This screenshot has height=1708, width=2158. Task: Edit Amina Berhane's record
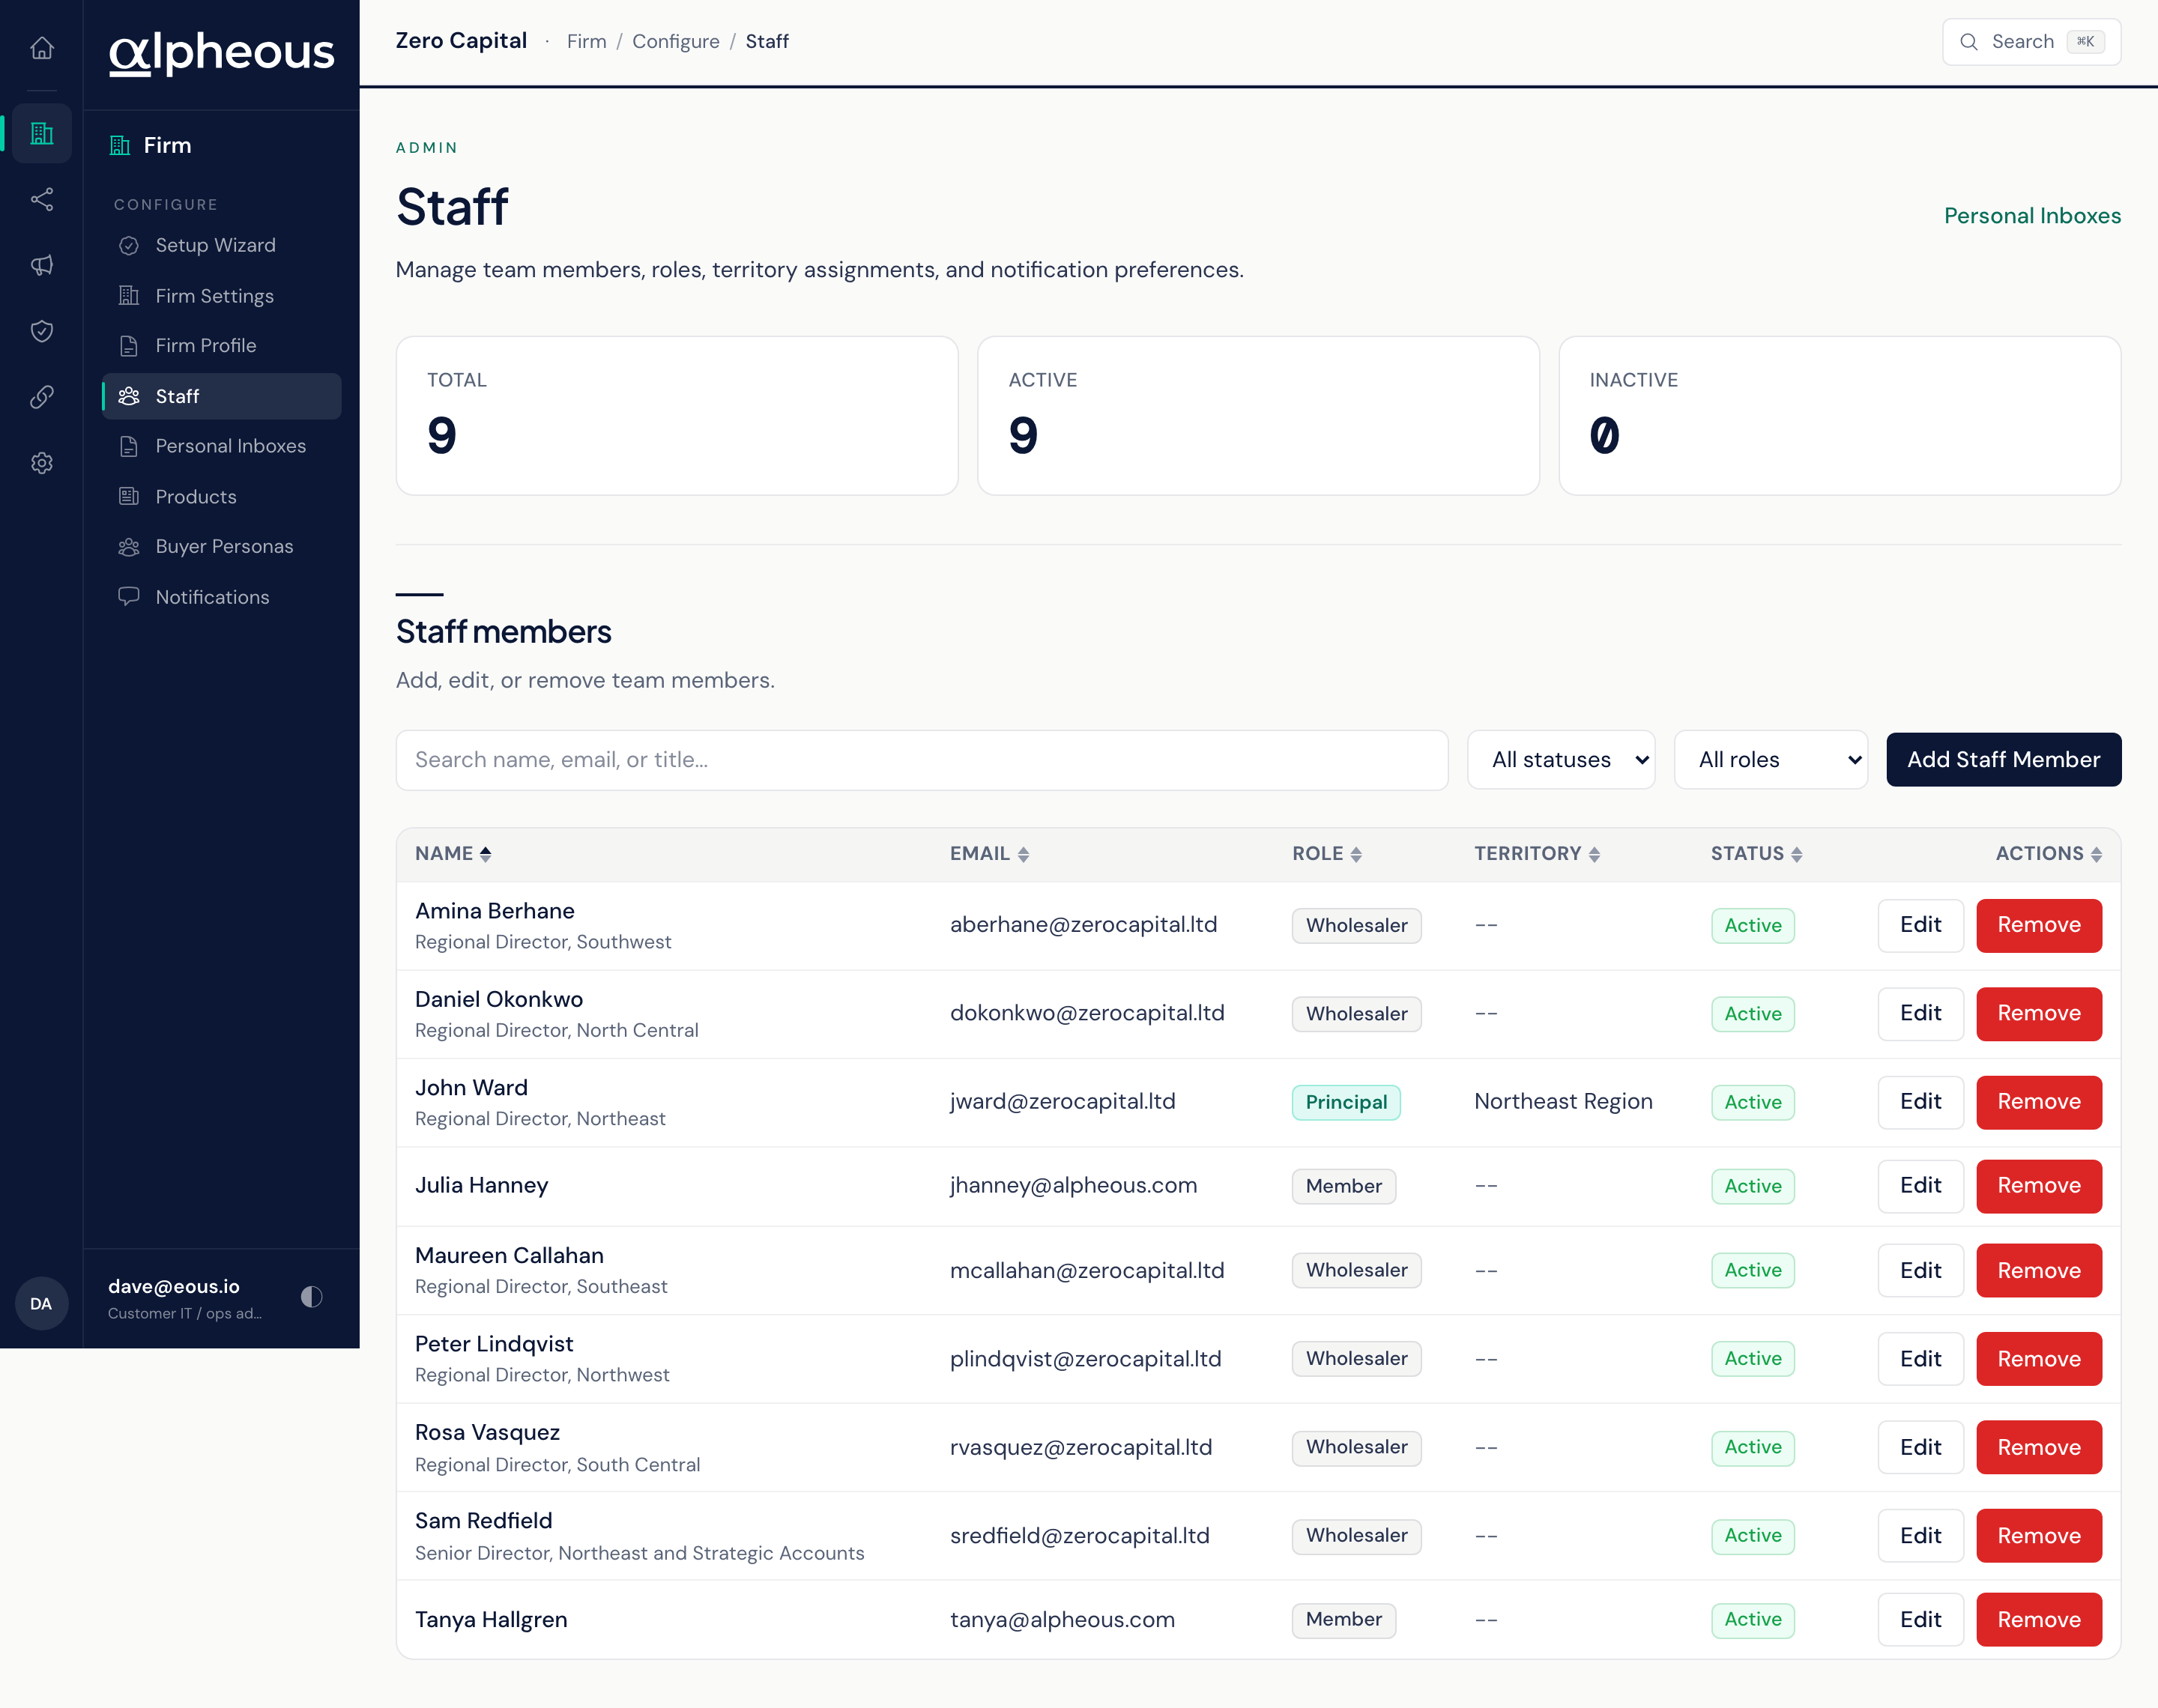point(1920,925)
